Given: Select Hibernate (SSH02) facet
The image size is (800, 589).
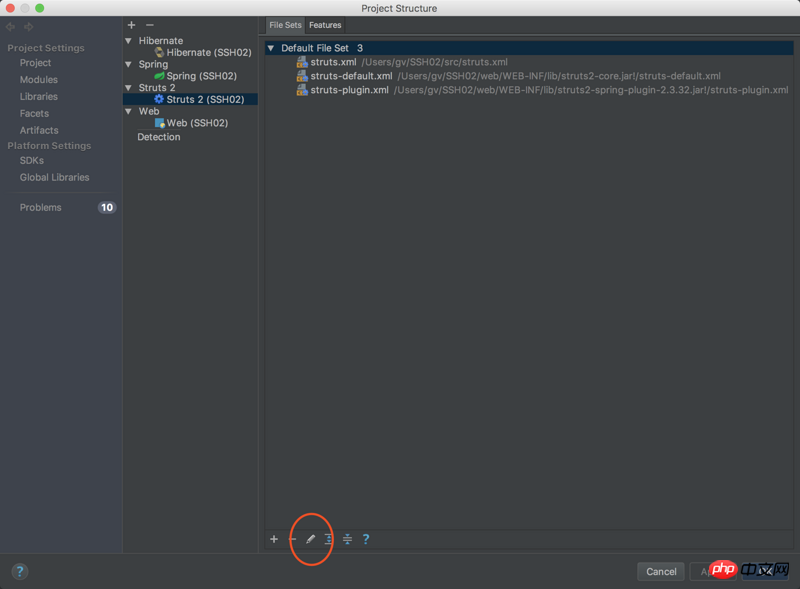Looking at the screenshot, I should (209, 52).
